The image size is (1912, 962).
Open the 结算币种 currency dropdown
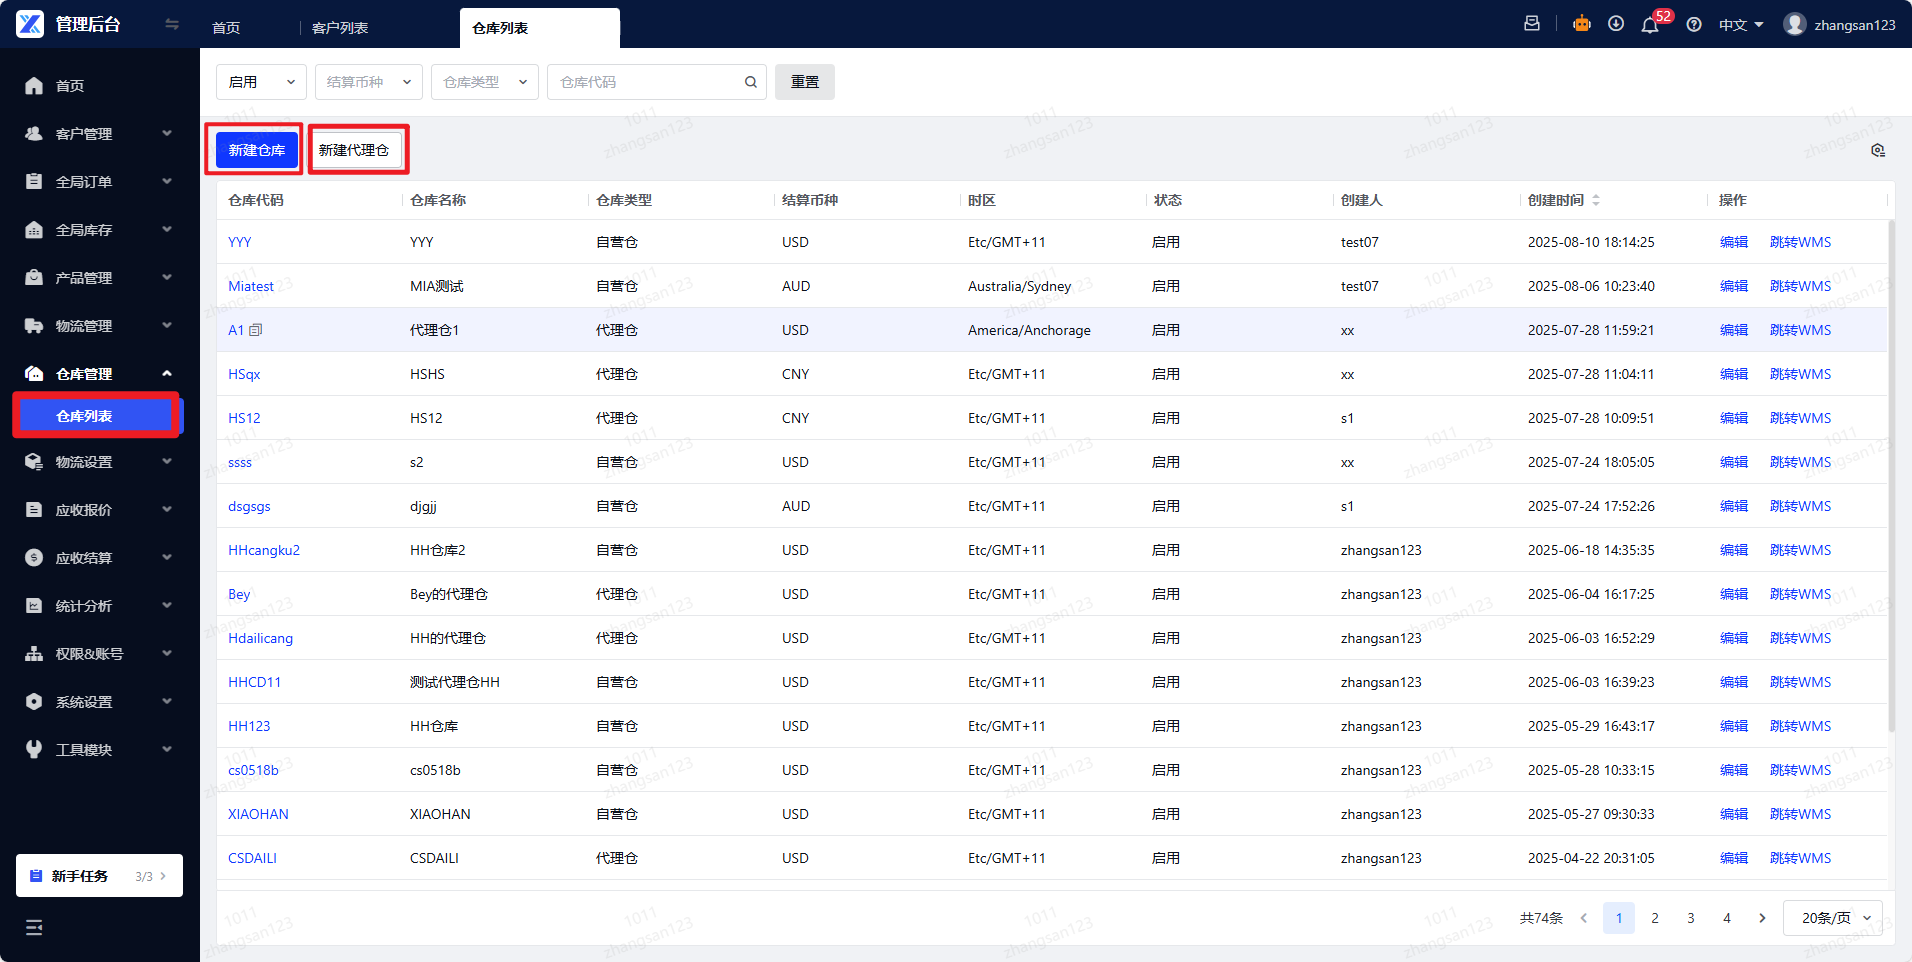pos(368,82)
